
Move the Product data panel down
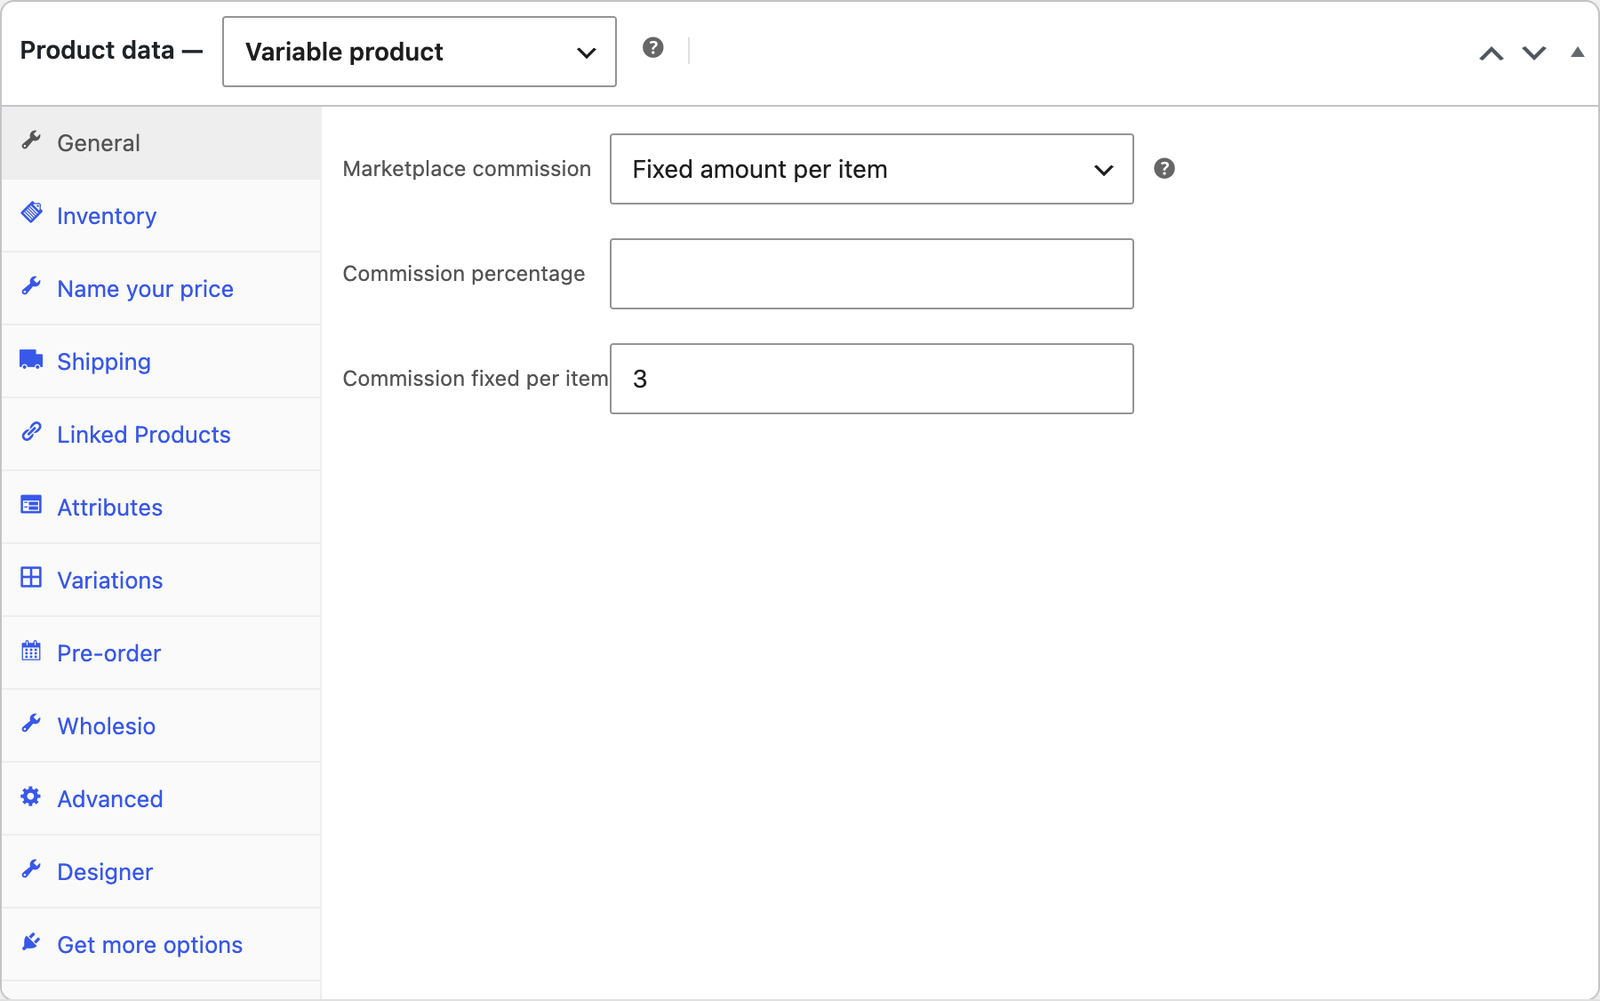(x=1534, y=53)
